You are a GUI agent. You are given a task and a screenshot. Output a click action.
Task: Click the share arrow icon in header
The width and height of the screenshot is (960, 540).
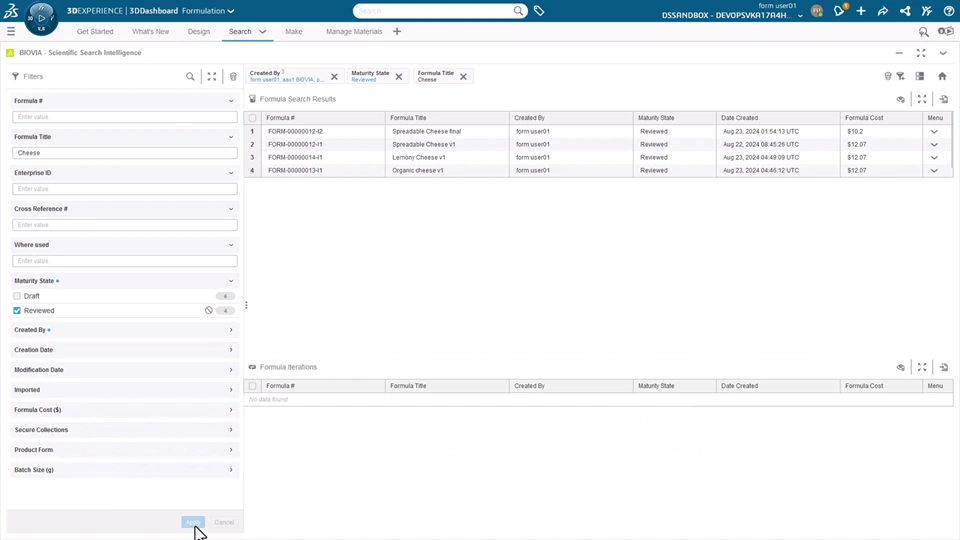point(883,11)
